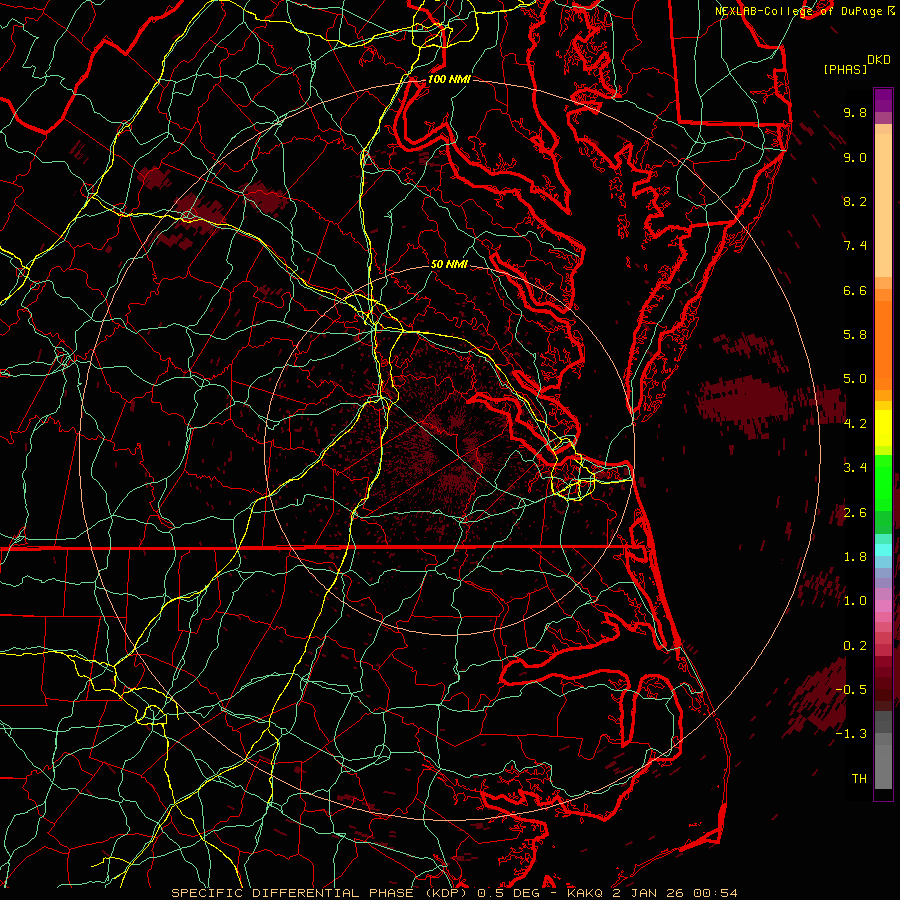Click the 0.2 scale value
900x900 pixels.
[855, 646]
